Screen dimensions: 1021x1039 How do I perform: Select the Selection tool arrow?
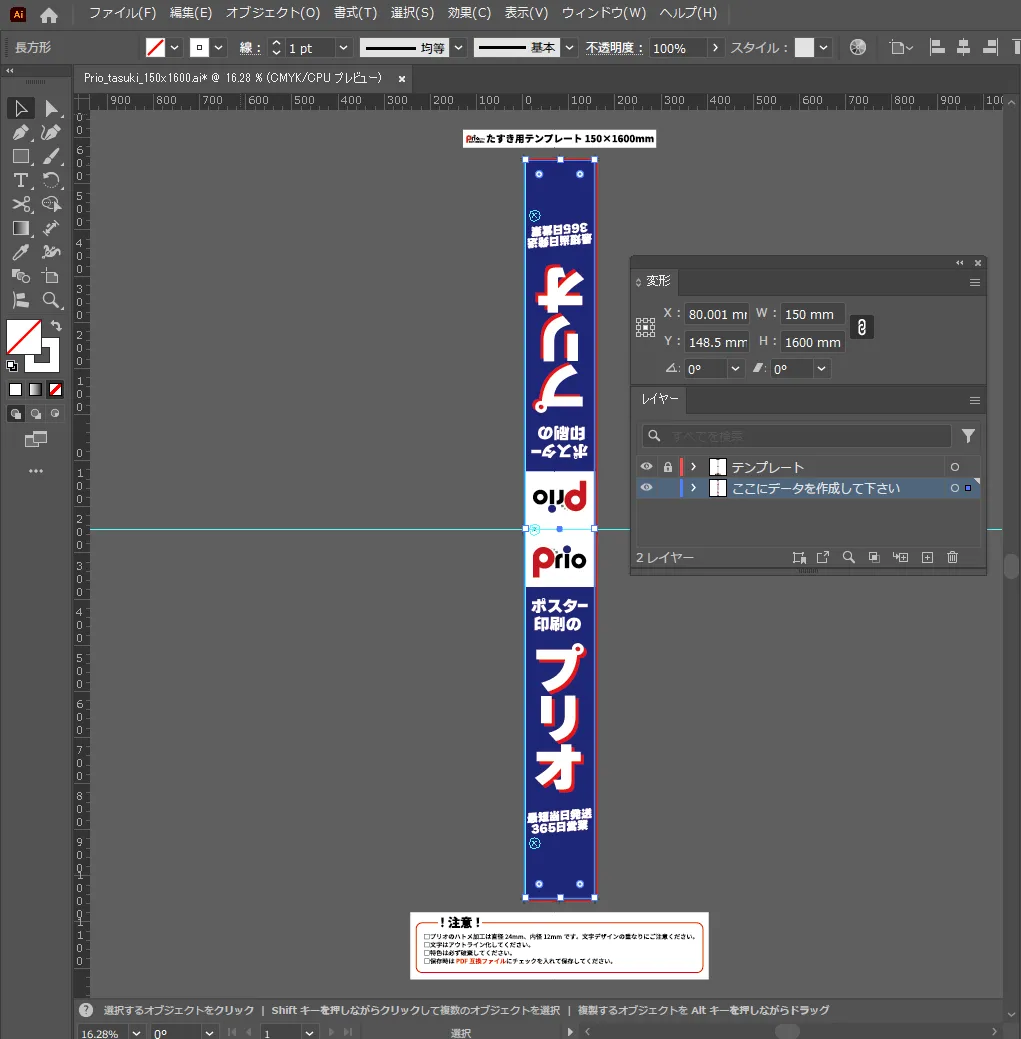[x=21, y=108]
